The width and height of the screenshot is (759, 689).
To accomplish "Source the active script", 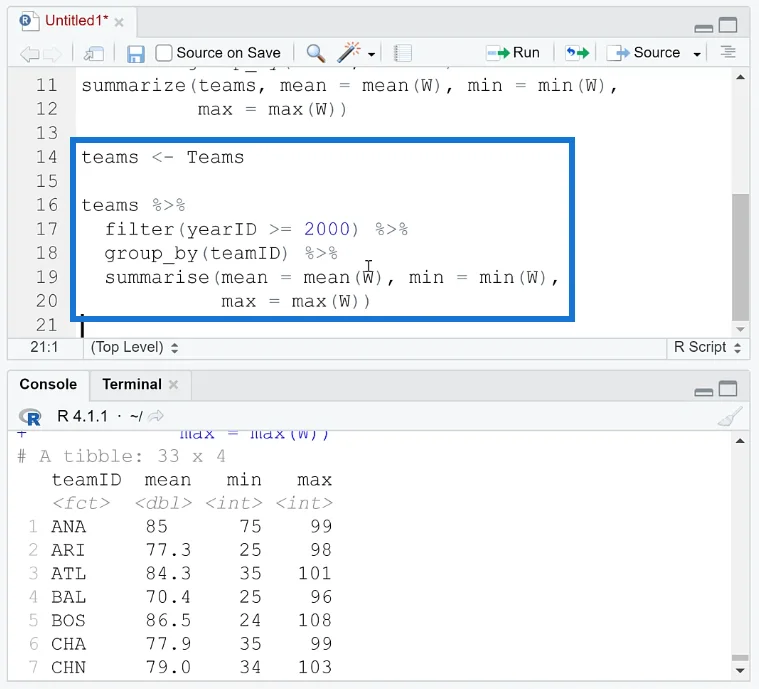I will (x=644, y=52).
